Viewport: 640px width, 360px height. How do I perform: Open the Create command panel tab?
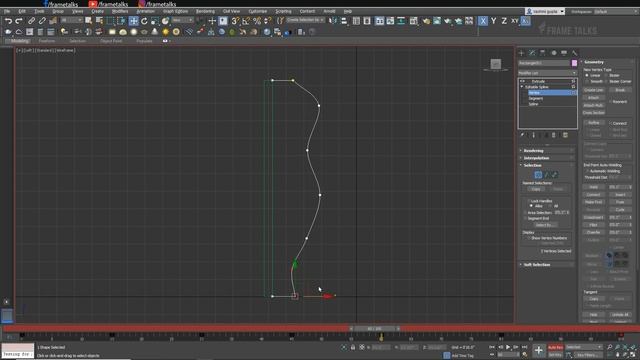521,53
